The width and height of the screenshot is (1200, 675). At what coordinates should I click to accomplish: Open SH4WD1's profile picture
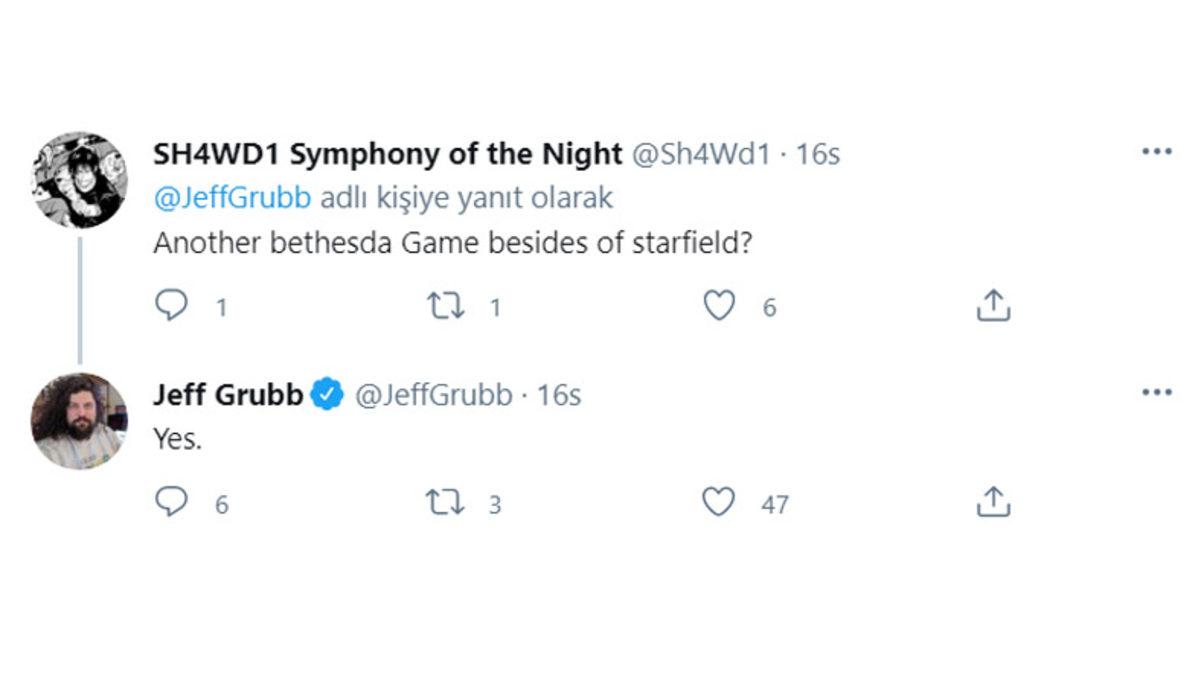tap(80, 179)
